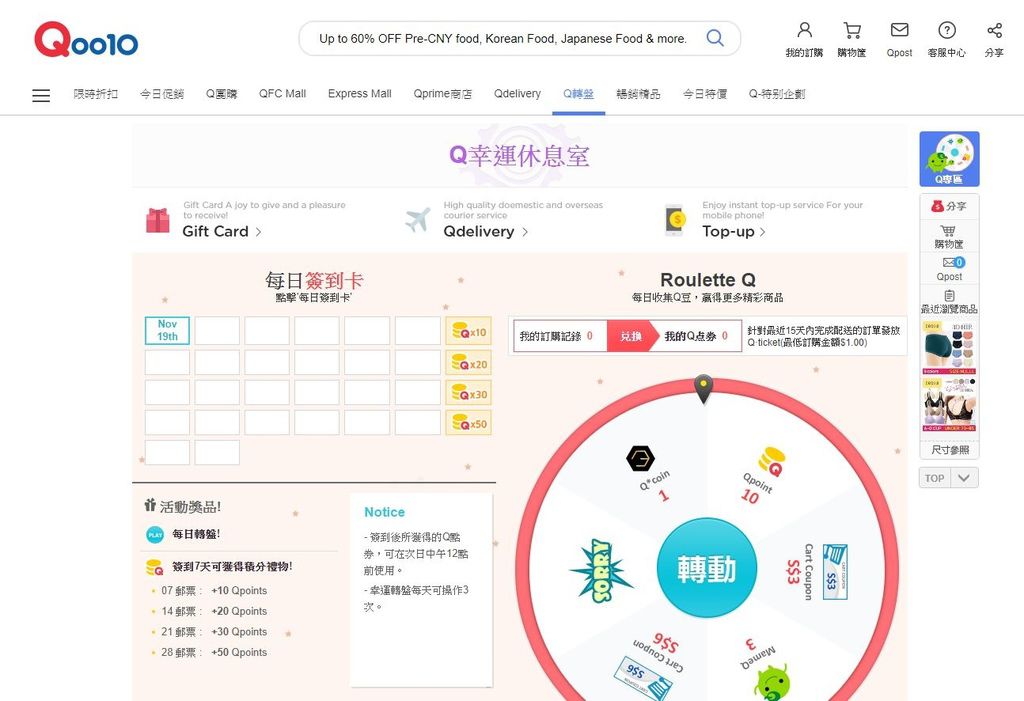Click the 尺寸參照 size guide link
The height and width of the screenshot is (701, 1024).
[950, 450]
